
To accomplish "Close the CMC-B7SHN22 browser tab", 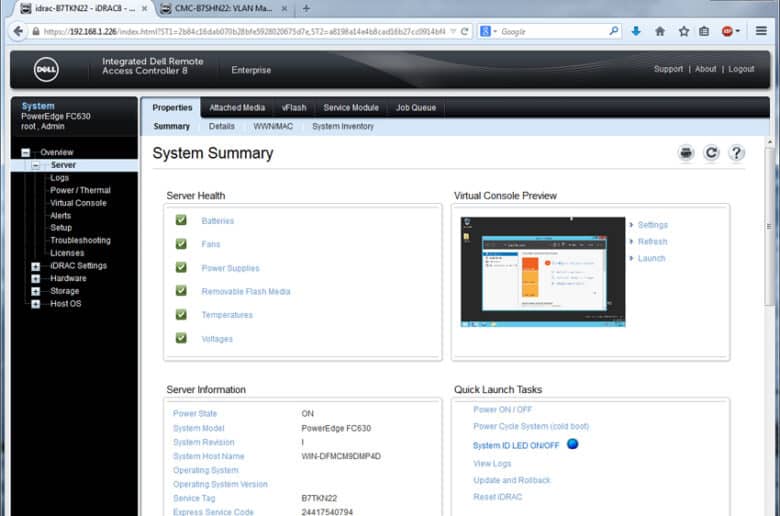I will [284, 8].
